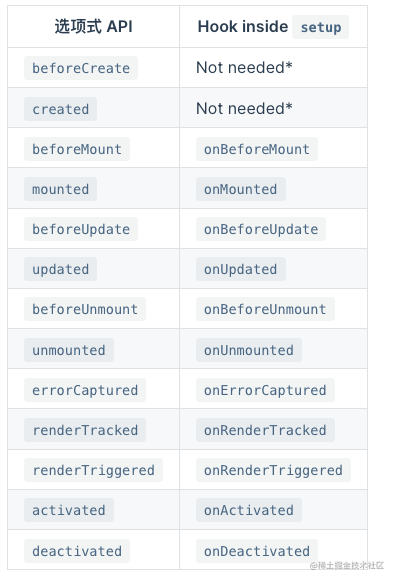This screenshot has height=583, width=397.
Task: Click the 选项式 API column header
Action: point(93,26)
